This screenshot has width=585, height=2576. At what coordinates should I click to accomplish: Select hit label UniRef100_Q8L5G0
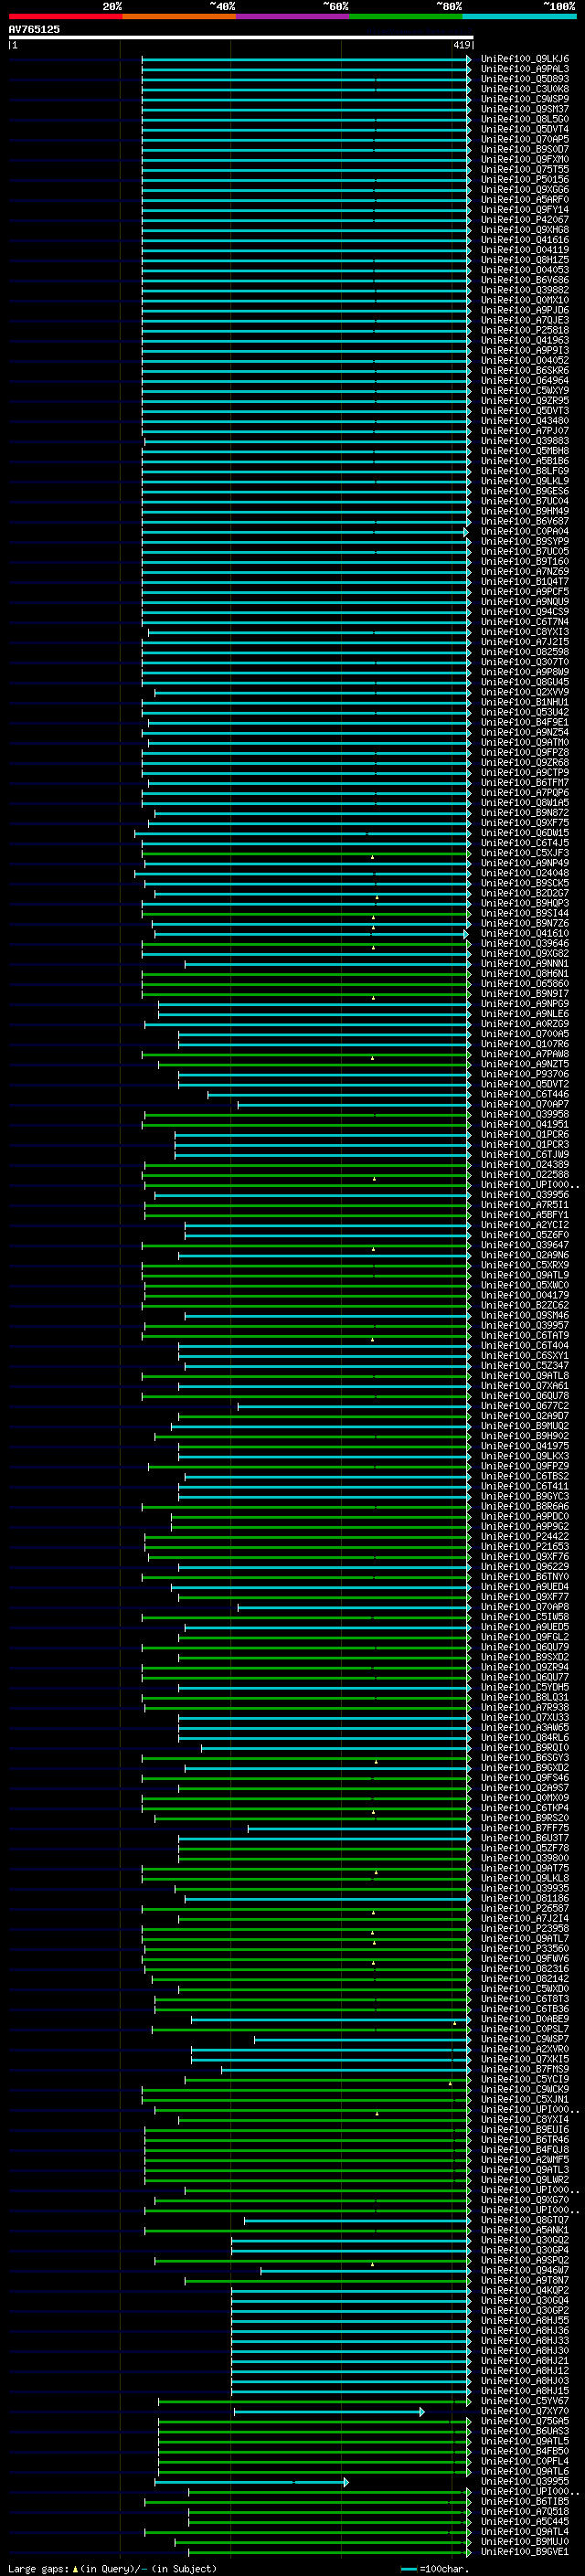(524, 119)
